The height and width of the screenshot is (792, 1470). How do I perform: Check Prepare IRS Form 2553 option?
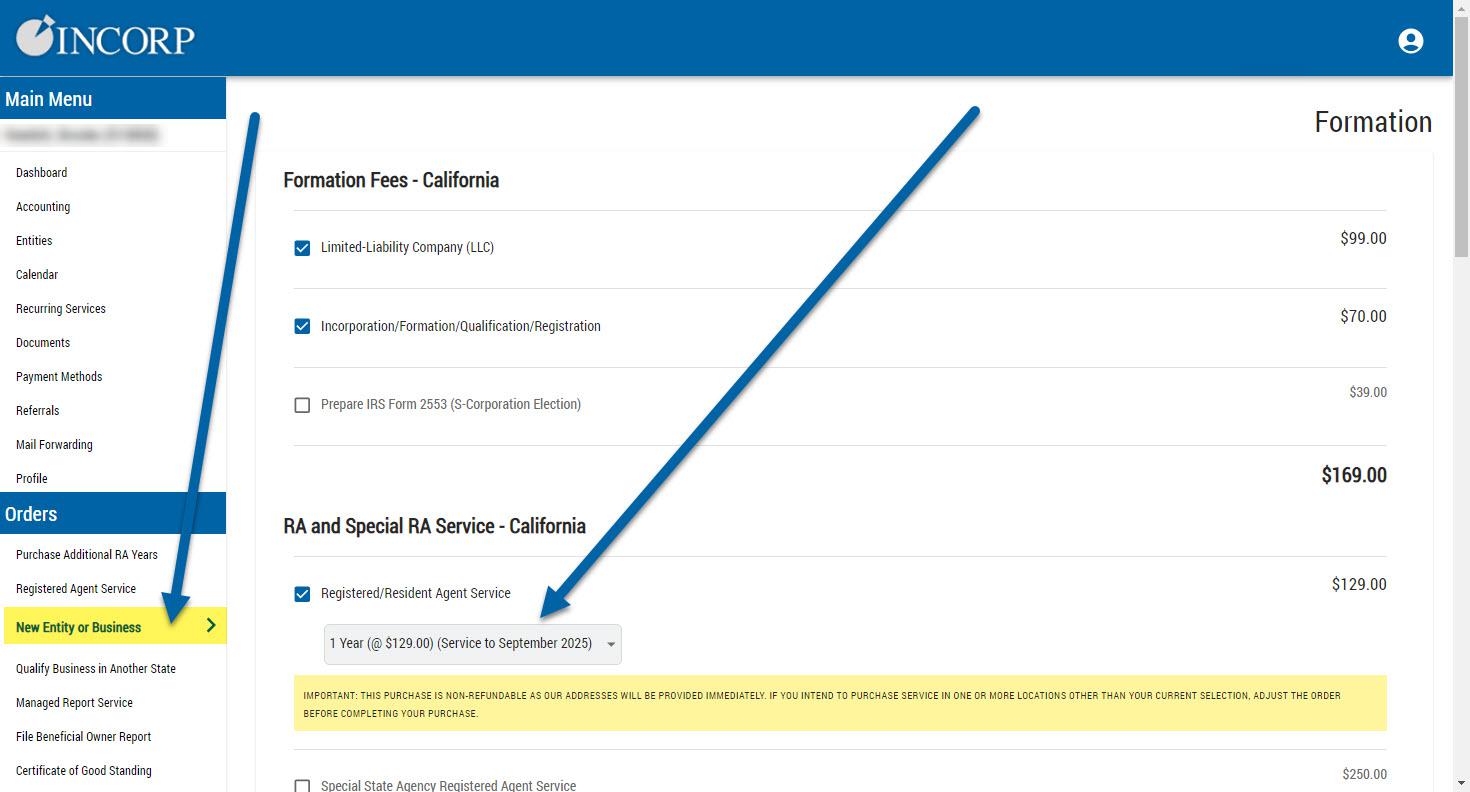click(302, 405)
